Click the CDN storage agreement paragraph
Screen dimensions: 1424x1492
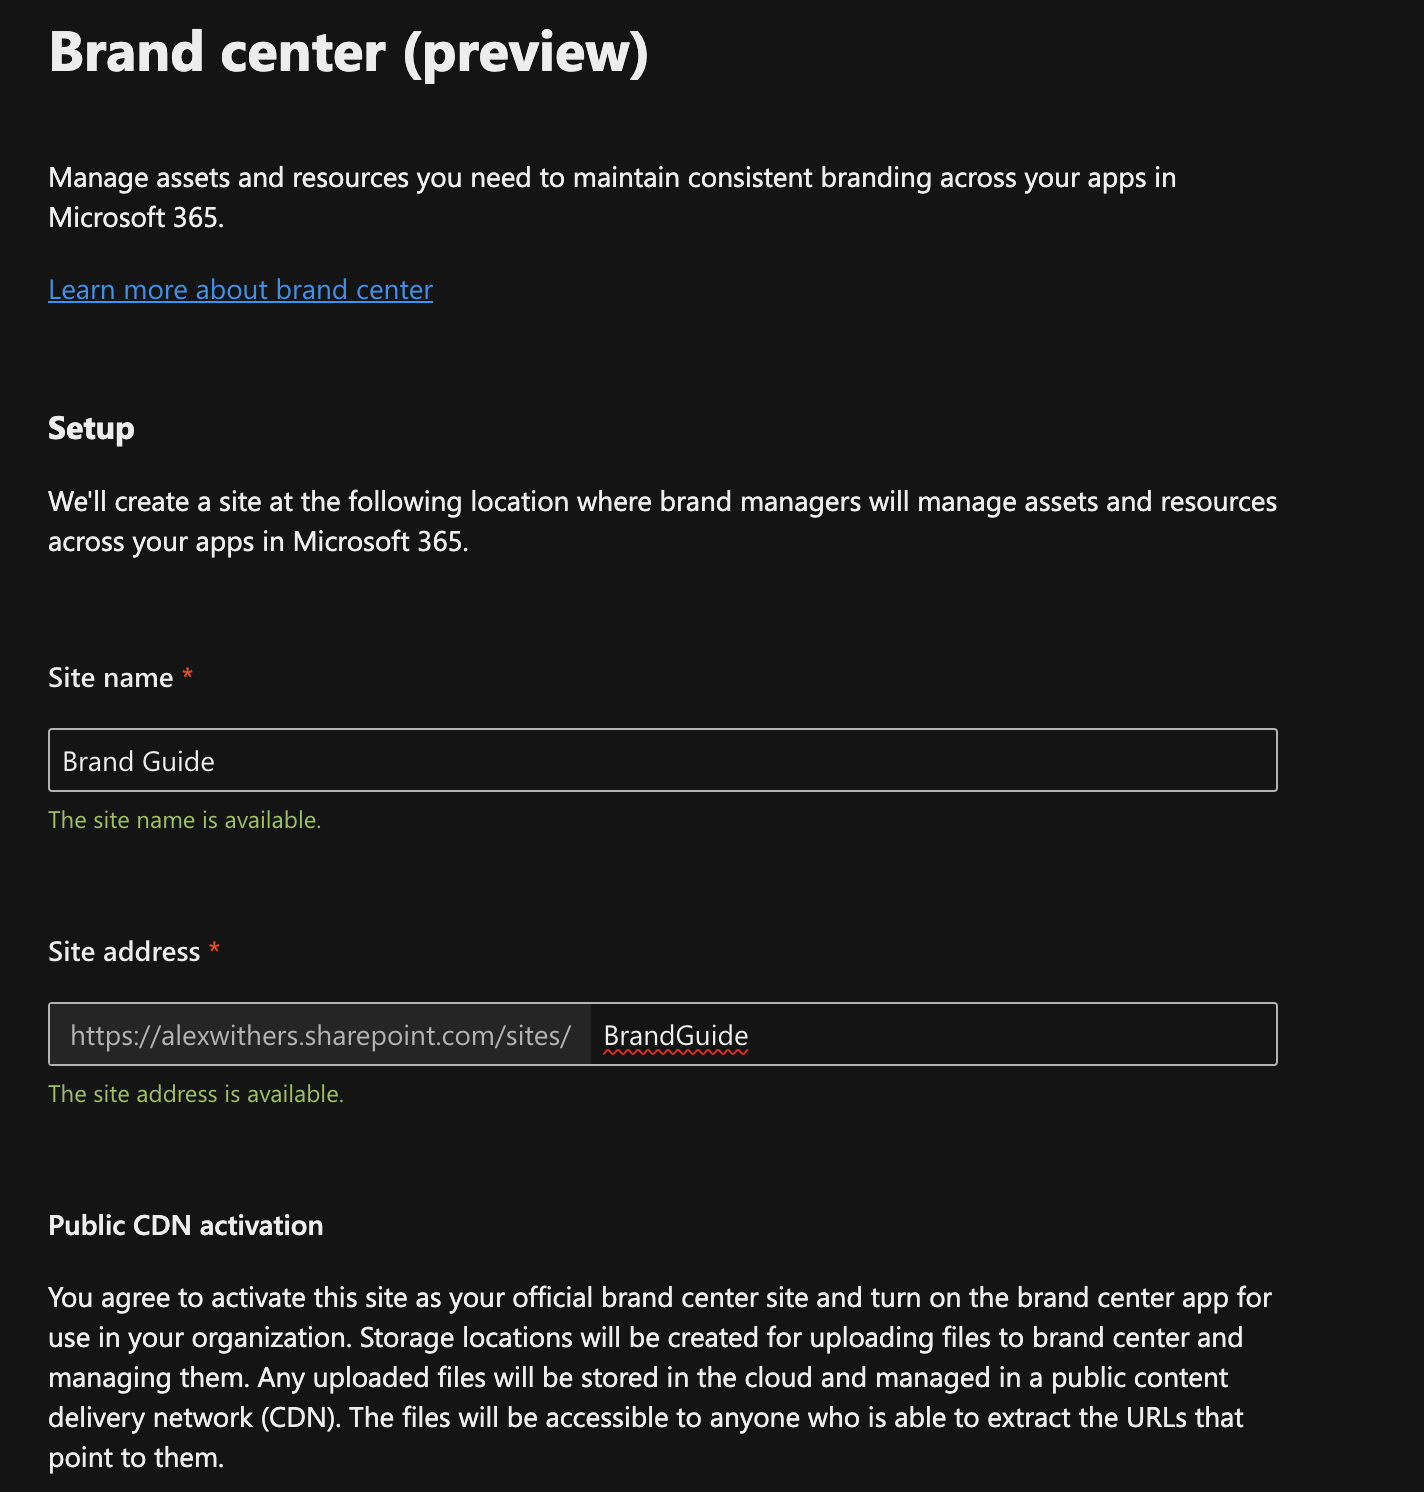tap(660, 1377)
